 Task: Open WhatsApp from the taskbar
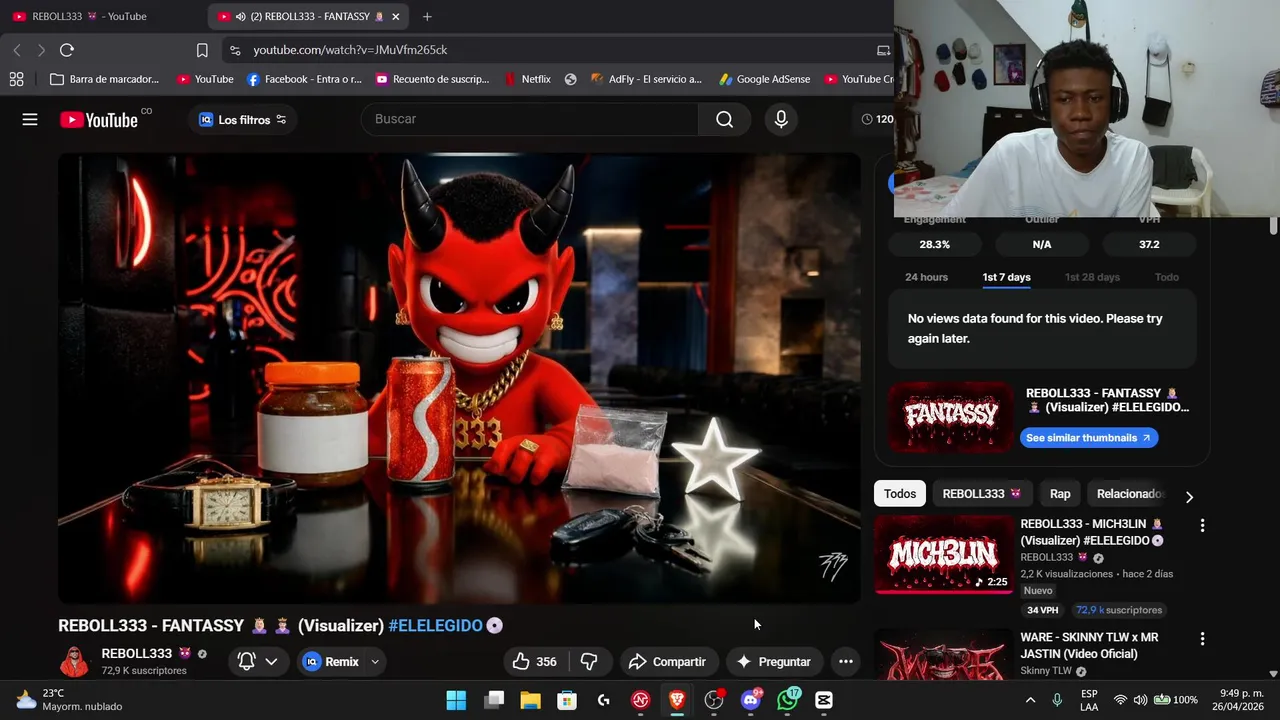pyautogui.click(x=788, y=700)
